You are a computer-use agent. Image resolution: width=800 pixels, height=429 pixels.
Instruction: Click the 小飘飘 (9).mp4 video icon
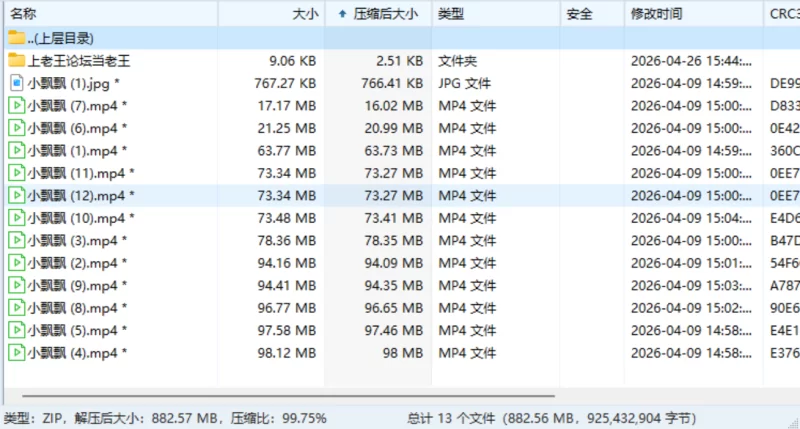[16, 285]
